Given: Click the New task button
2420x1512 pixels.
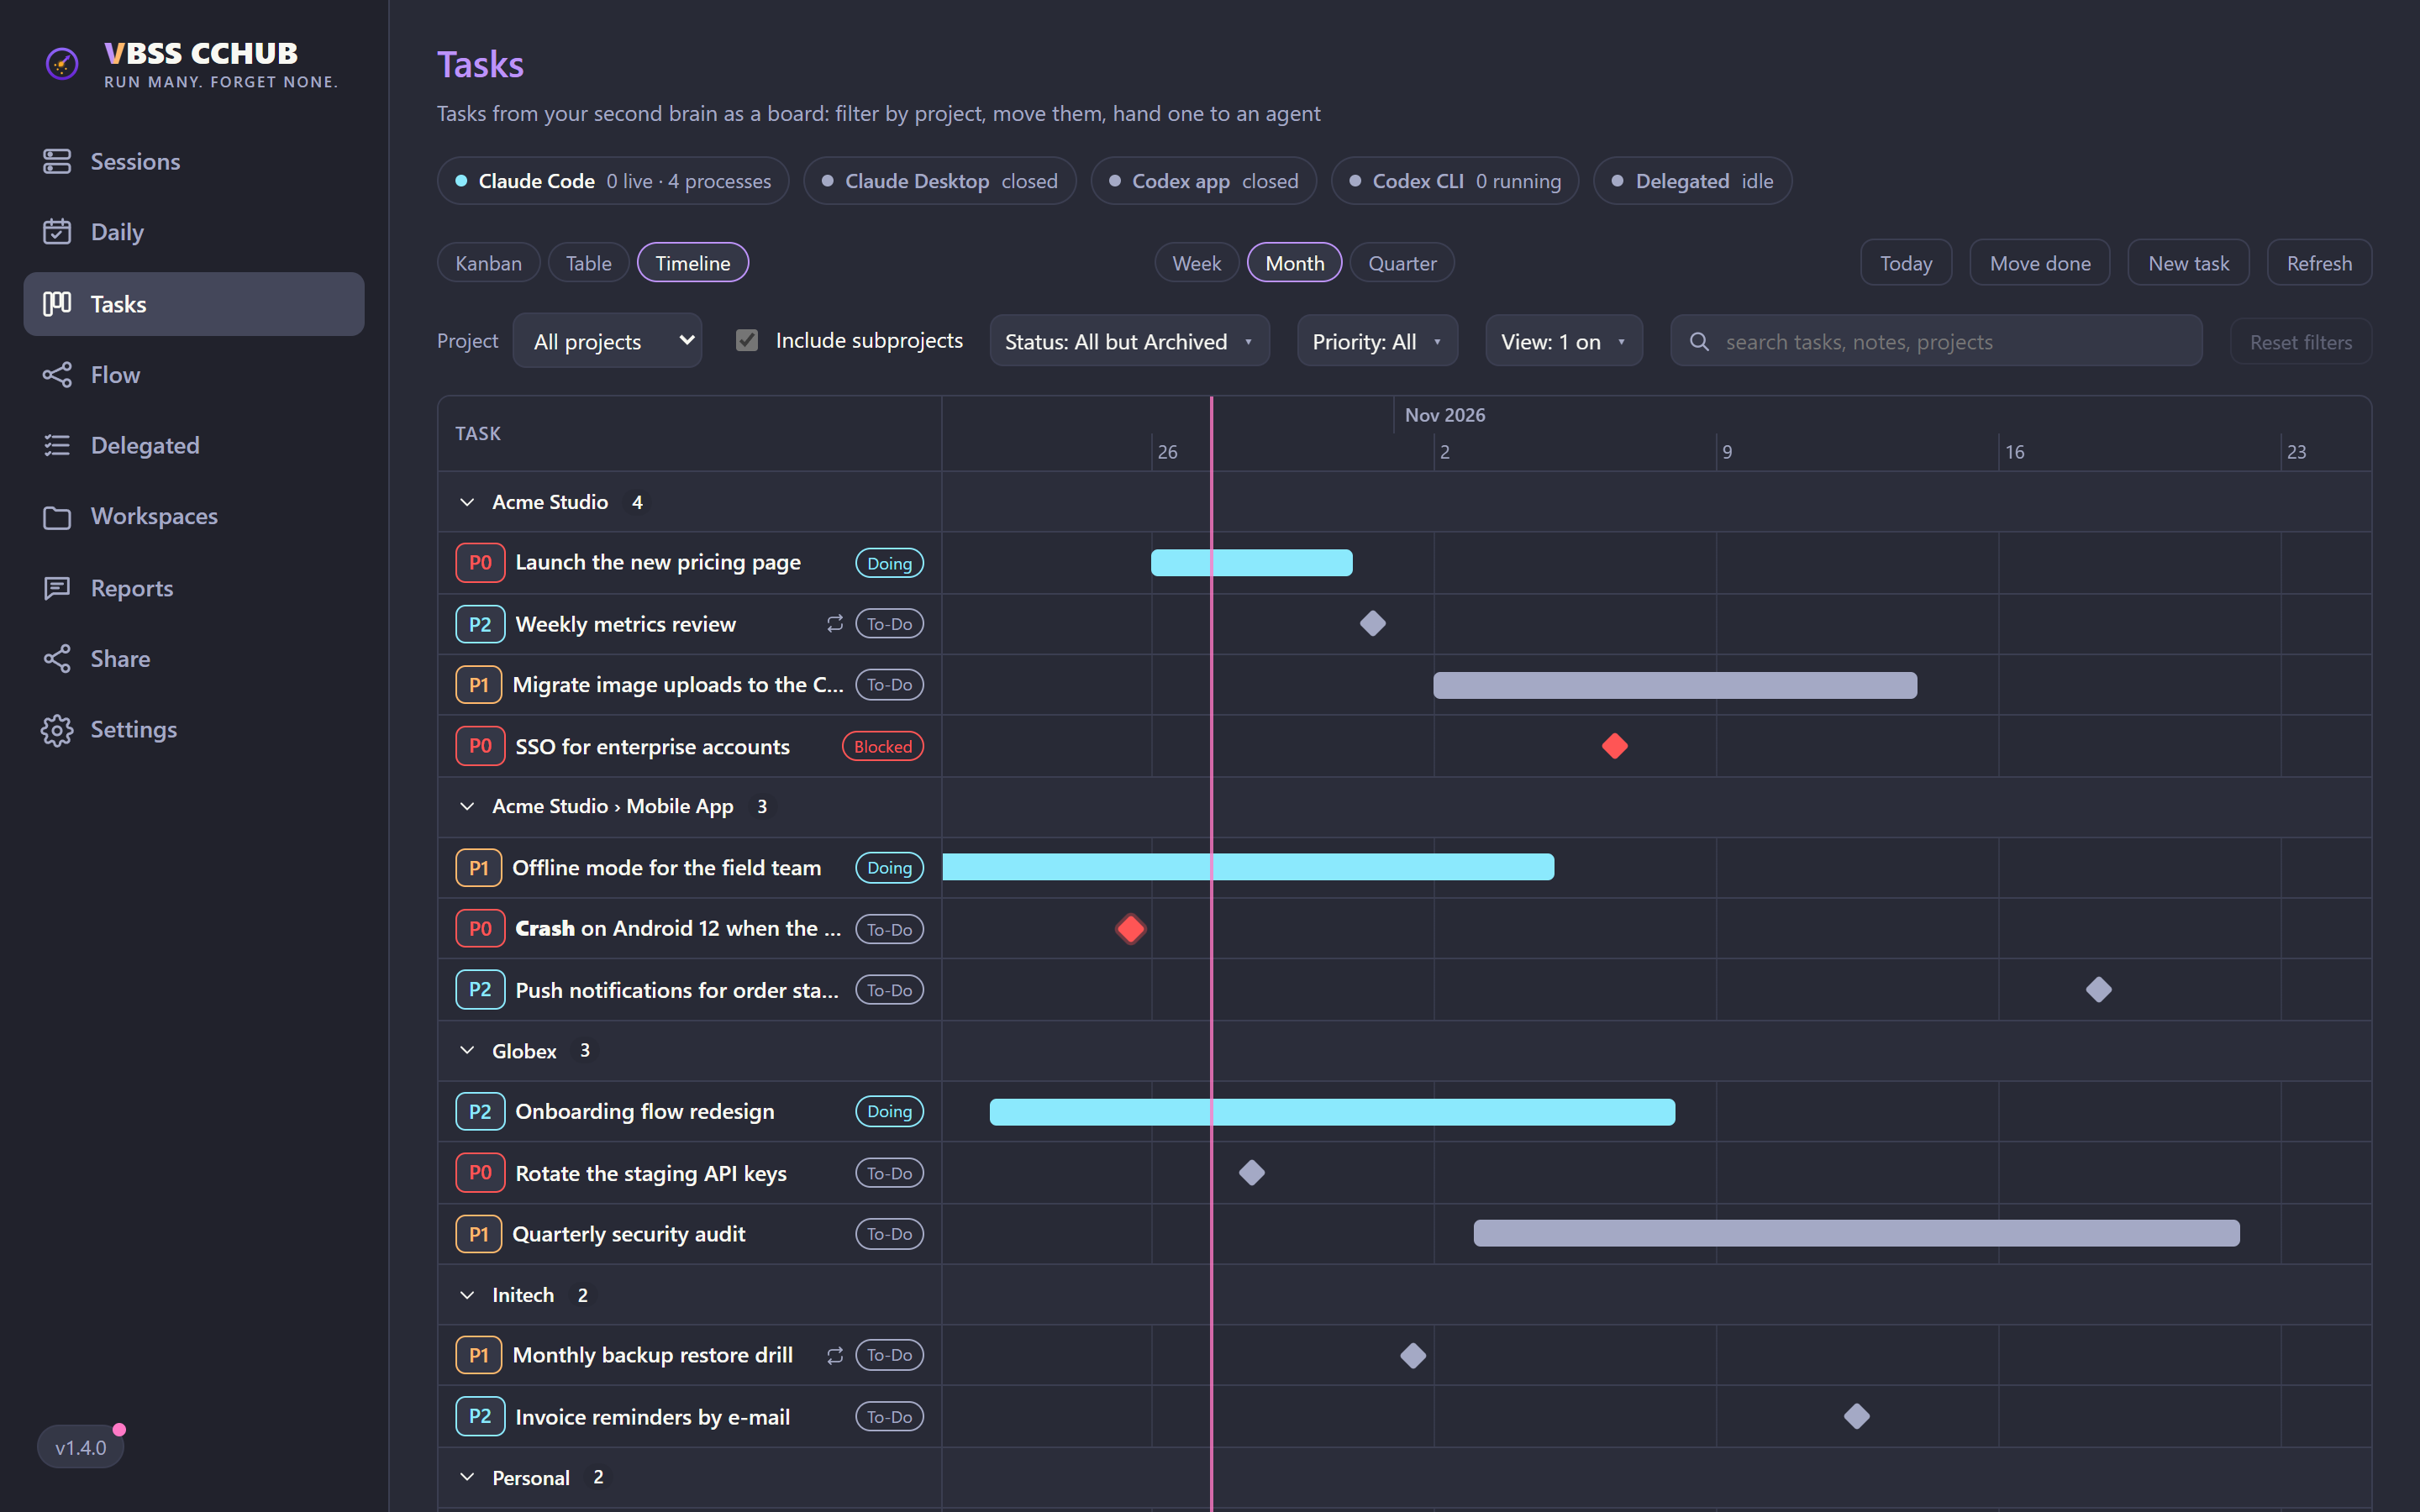Looking at the screenshot, I should [x=2189, y=263].
